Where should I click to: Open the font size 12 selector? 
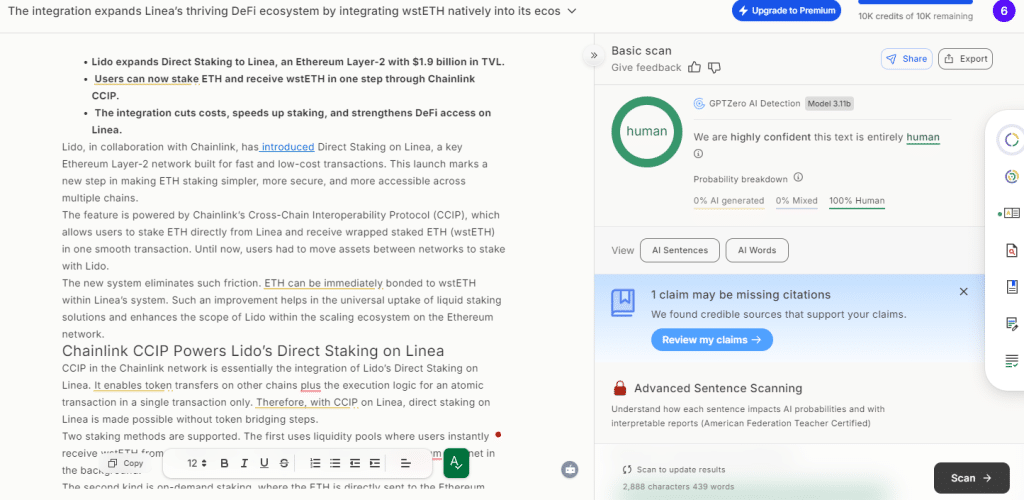197,463
